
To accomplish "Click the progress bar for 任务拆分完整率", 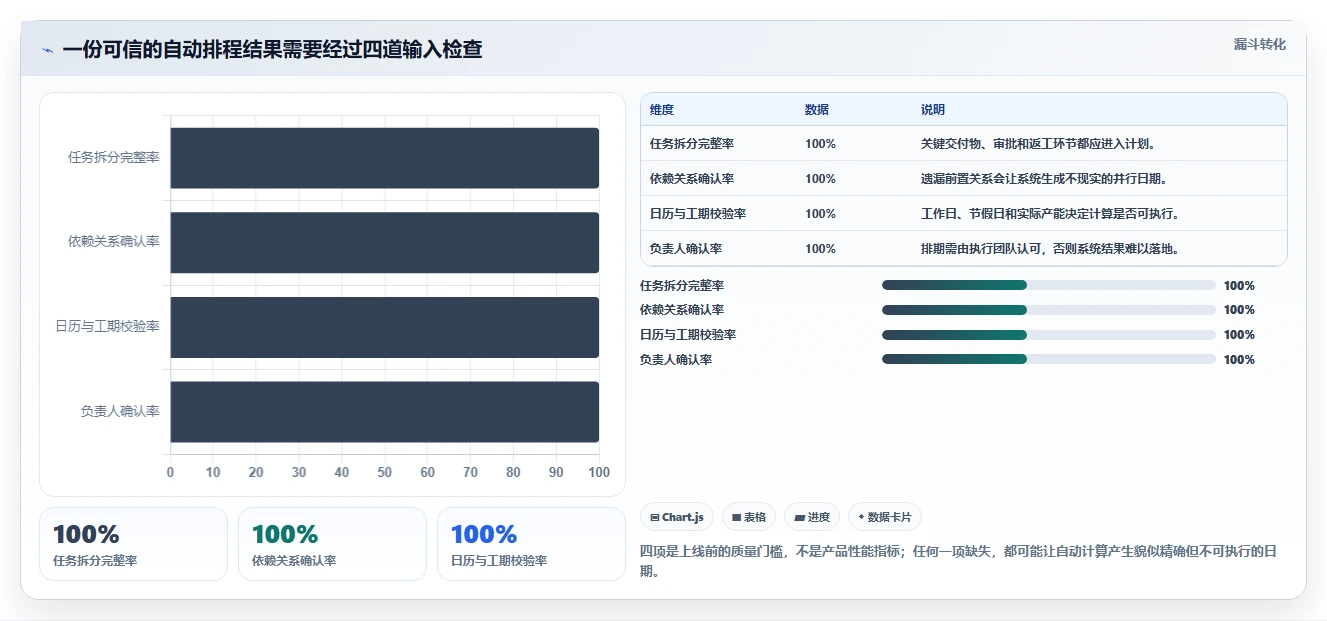I will pyautogui.click(x=1048, y=285).
